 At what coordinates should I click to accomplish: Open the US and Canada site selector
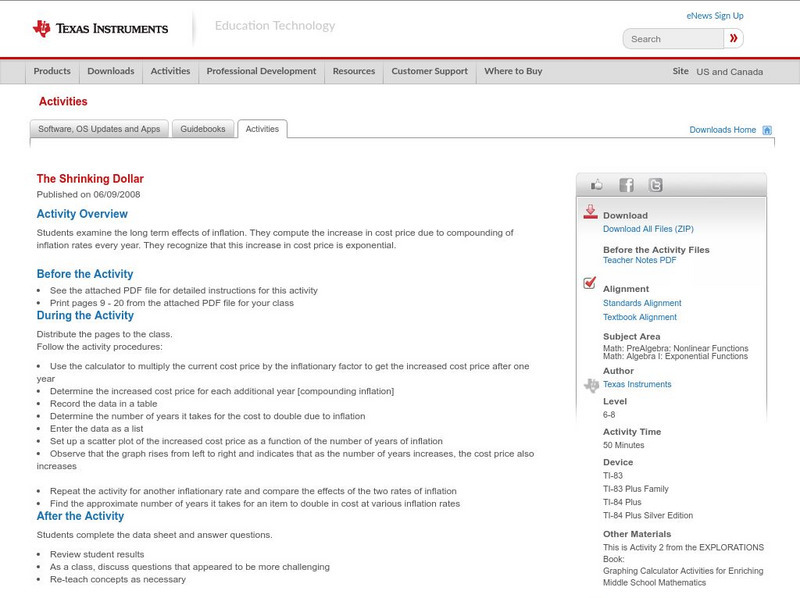[730, 72]
